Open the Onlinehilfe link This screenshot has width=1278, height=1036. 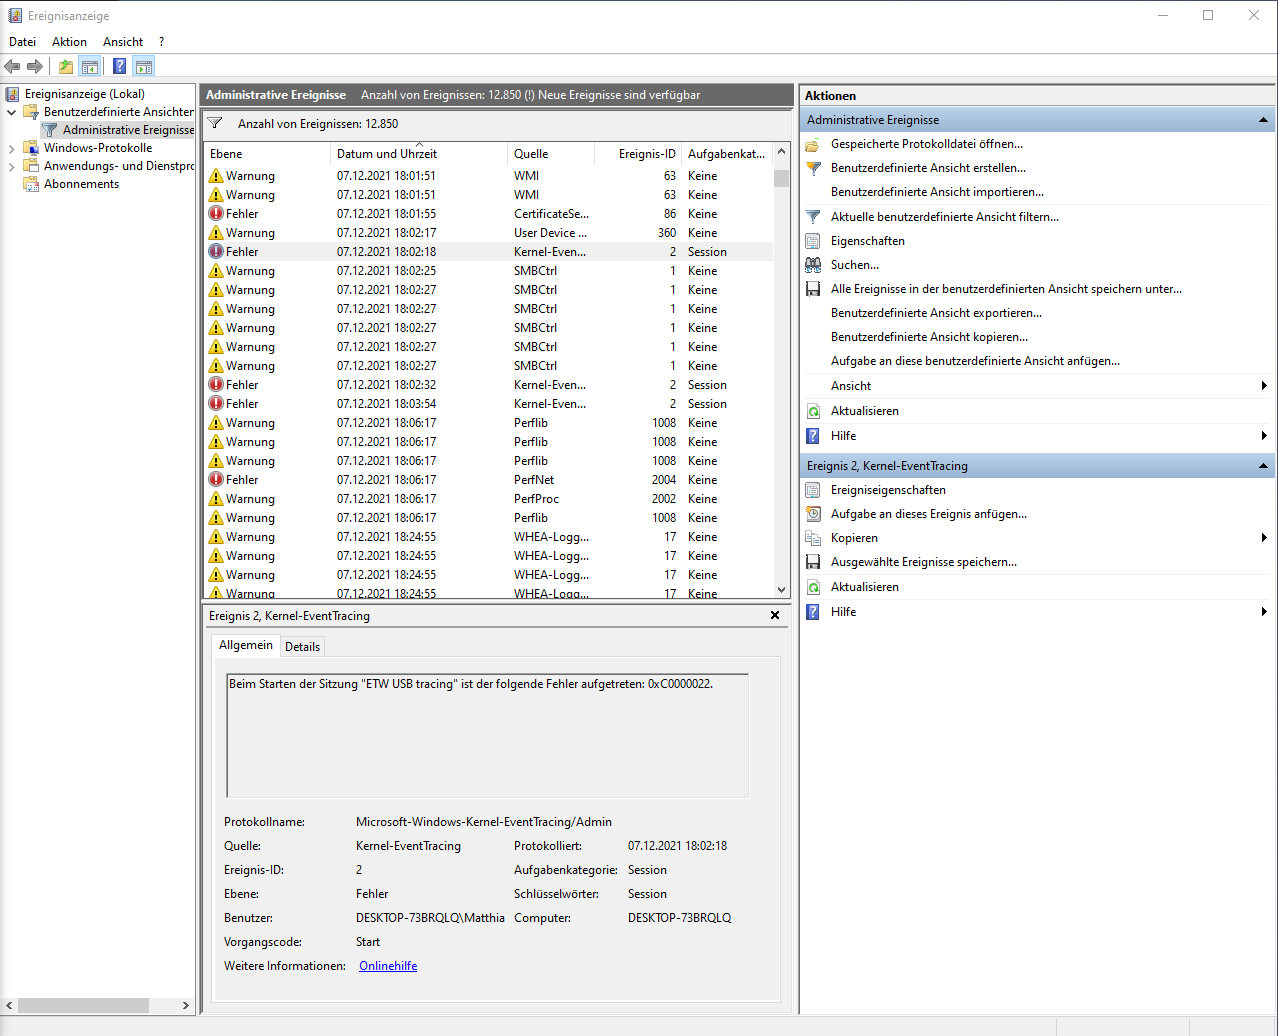[388, 966]
